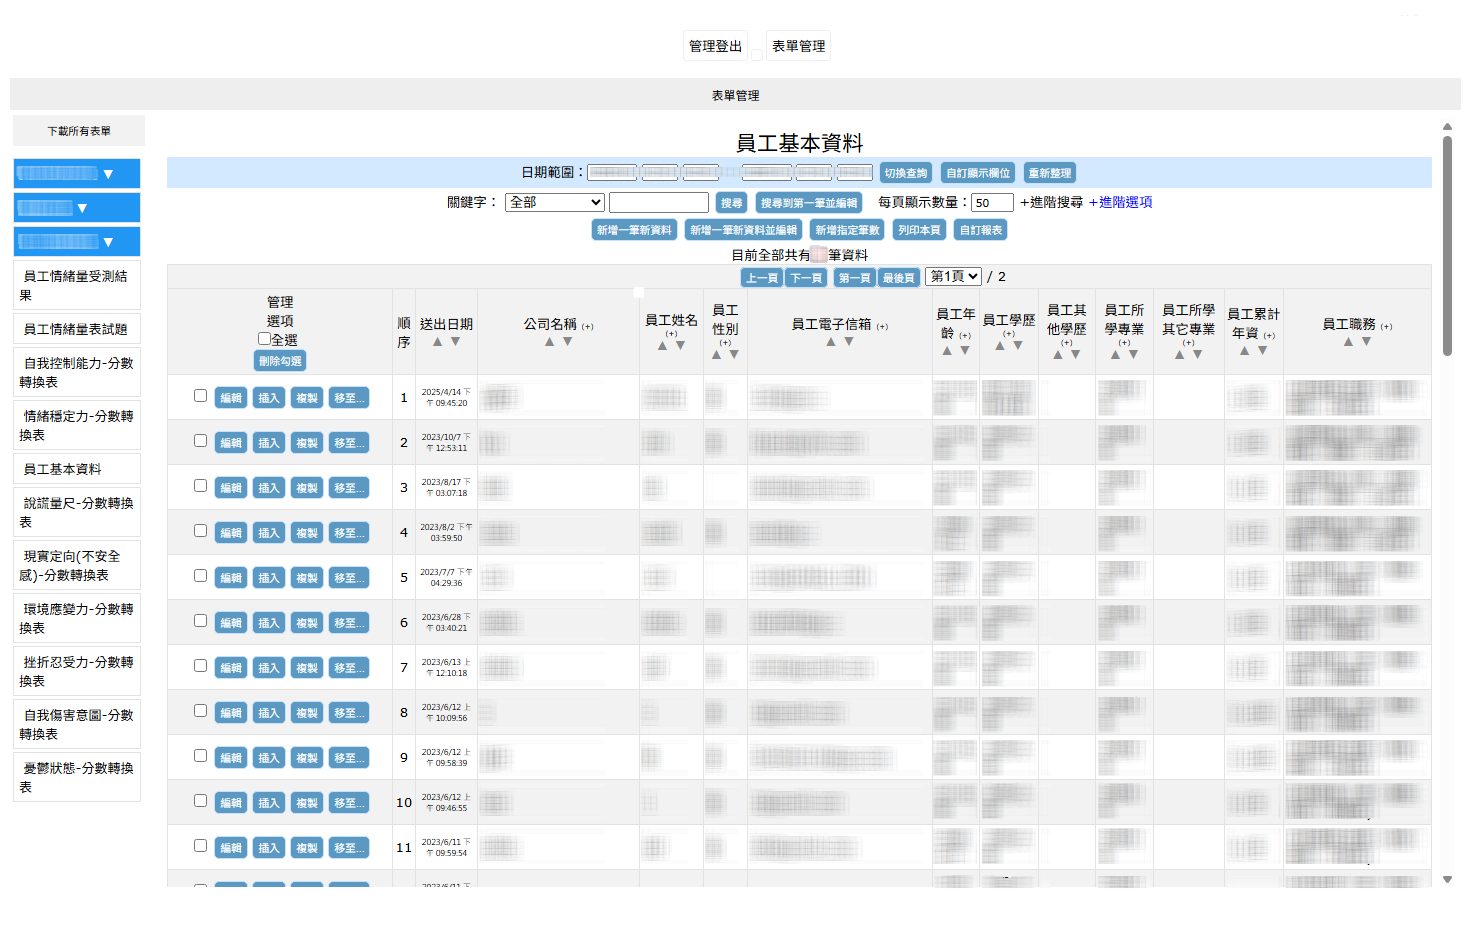This screenshot has height=937, width=1471.
Task: Tick the 全選 select-all checkbox
Action: (x=264, y=339)
